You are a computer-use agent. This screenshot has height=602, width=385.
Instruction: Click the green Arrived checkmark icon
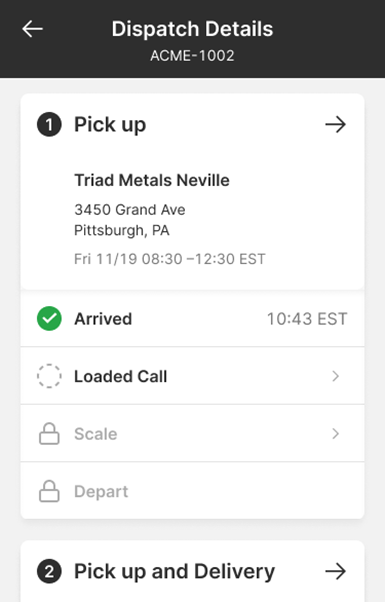click(49, 319)
